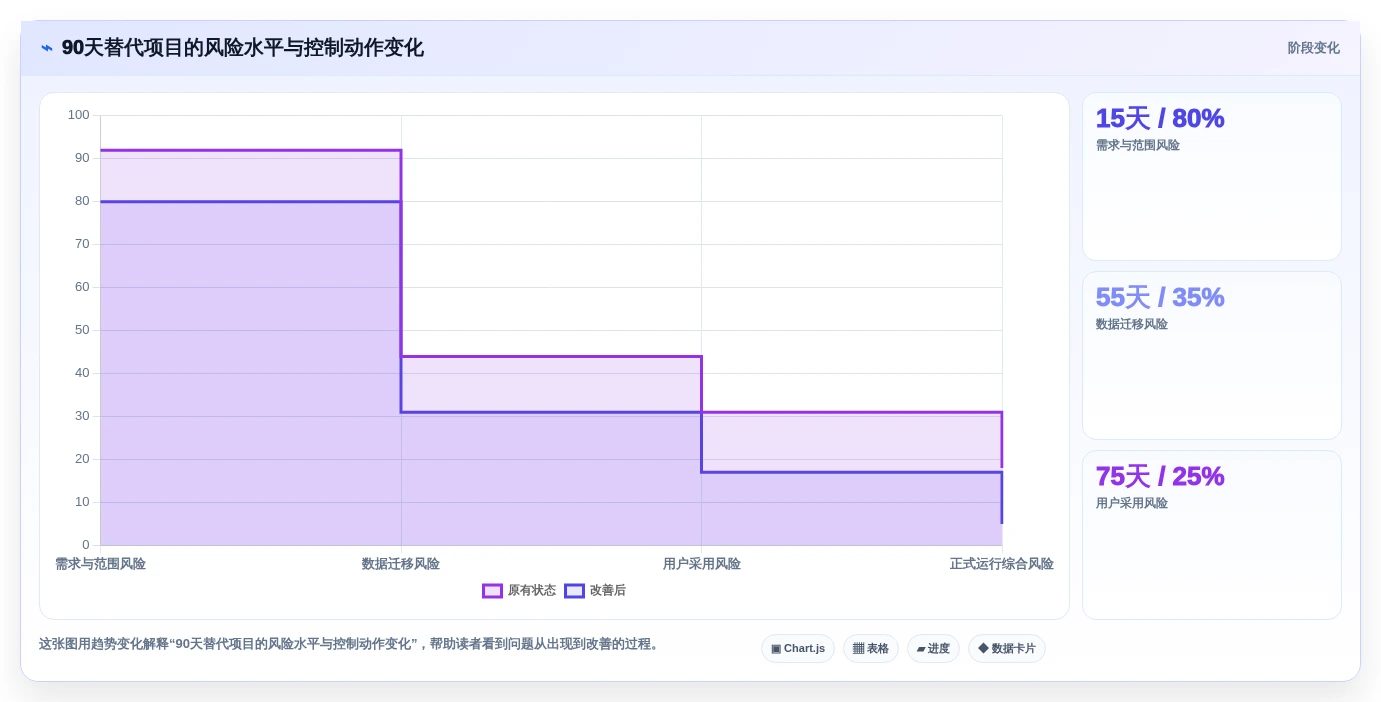Toggle the 原有状态 legend swatch

[x=492, y=591]
